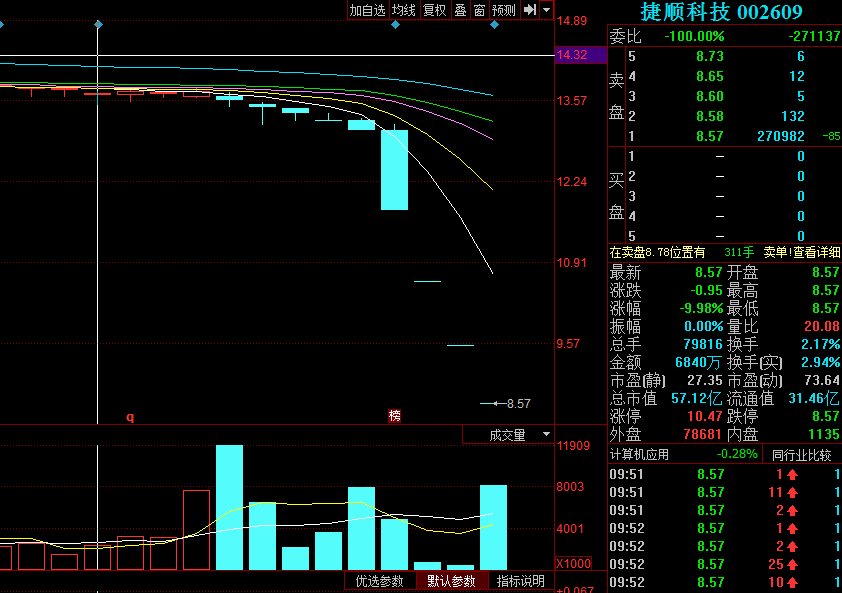The width and height of the screenshot is (842, 593).
Task: Click the arrow-to-bar icon in top toolbar
Action: 530,10
